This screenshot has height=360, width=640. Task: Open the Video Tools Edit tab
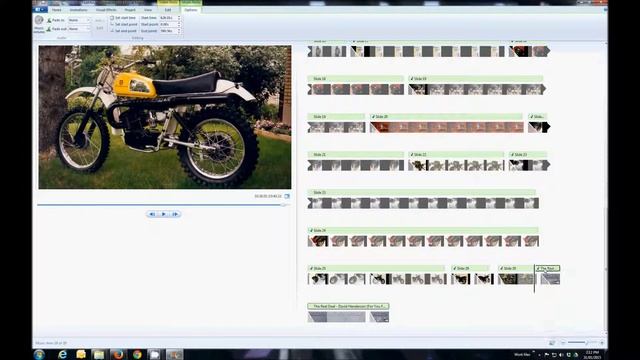(168, 10)
